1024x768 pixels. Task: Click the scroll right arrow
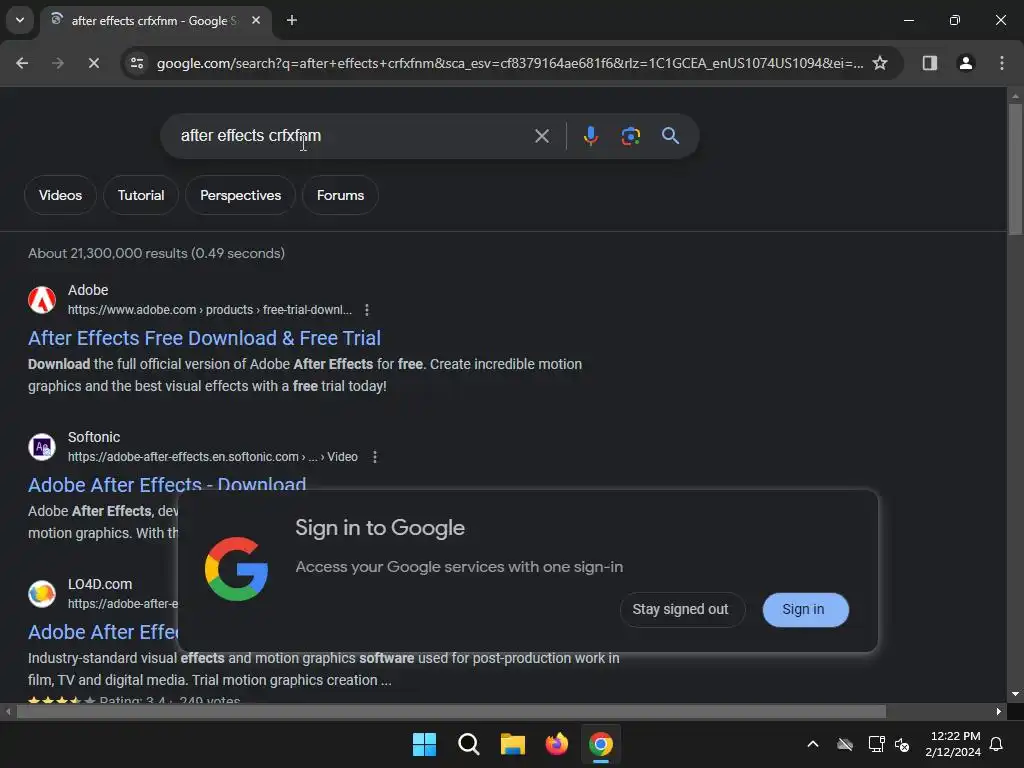[x=999, y=711]
